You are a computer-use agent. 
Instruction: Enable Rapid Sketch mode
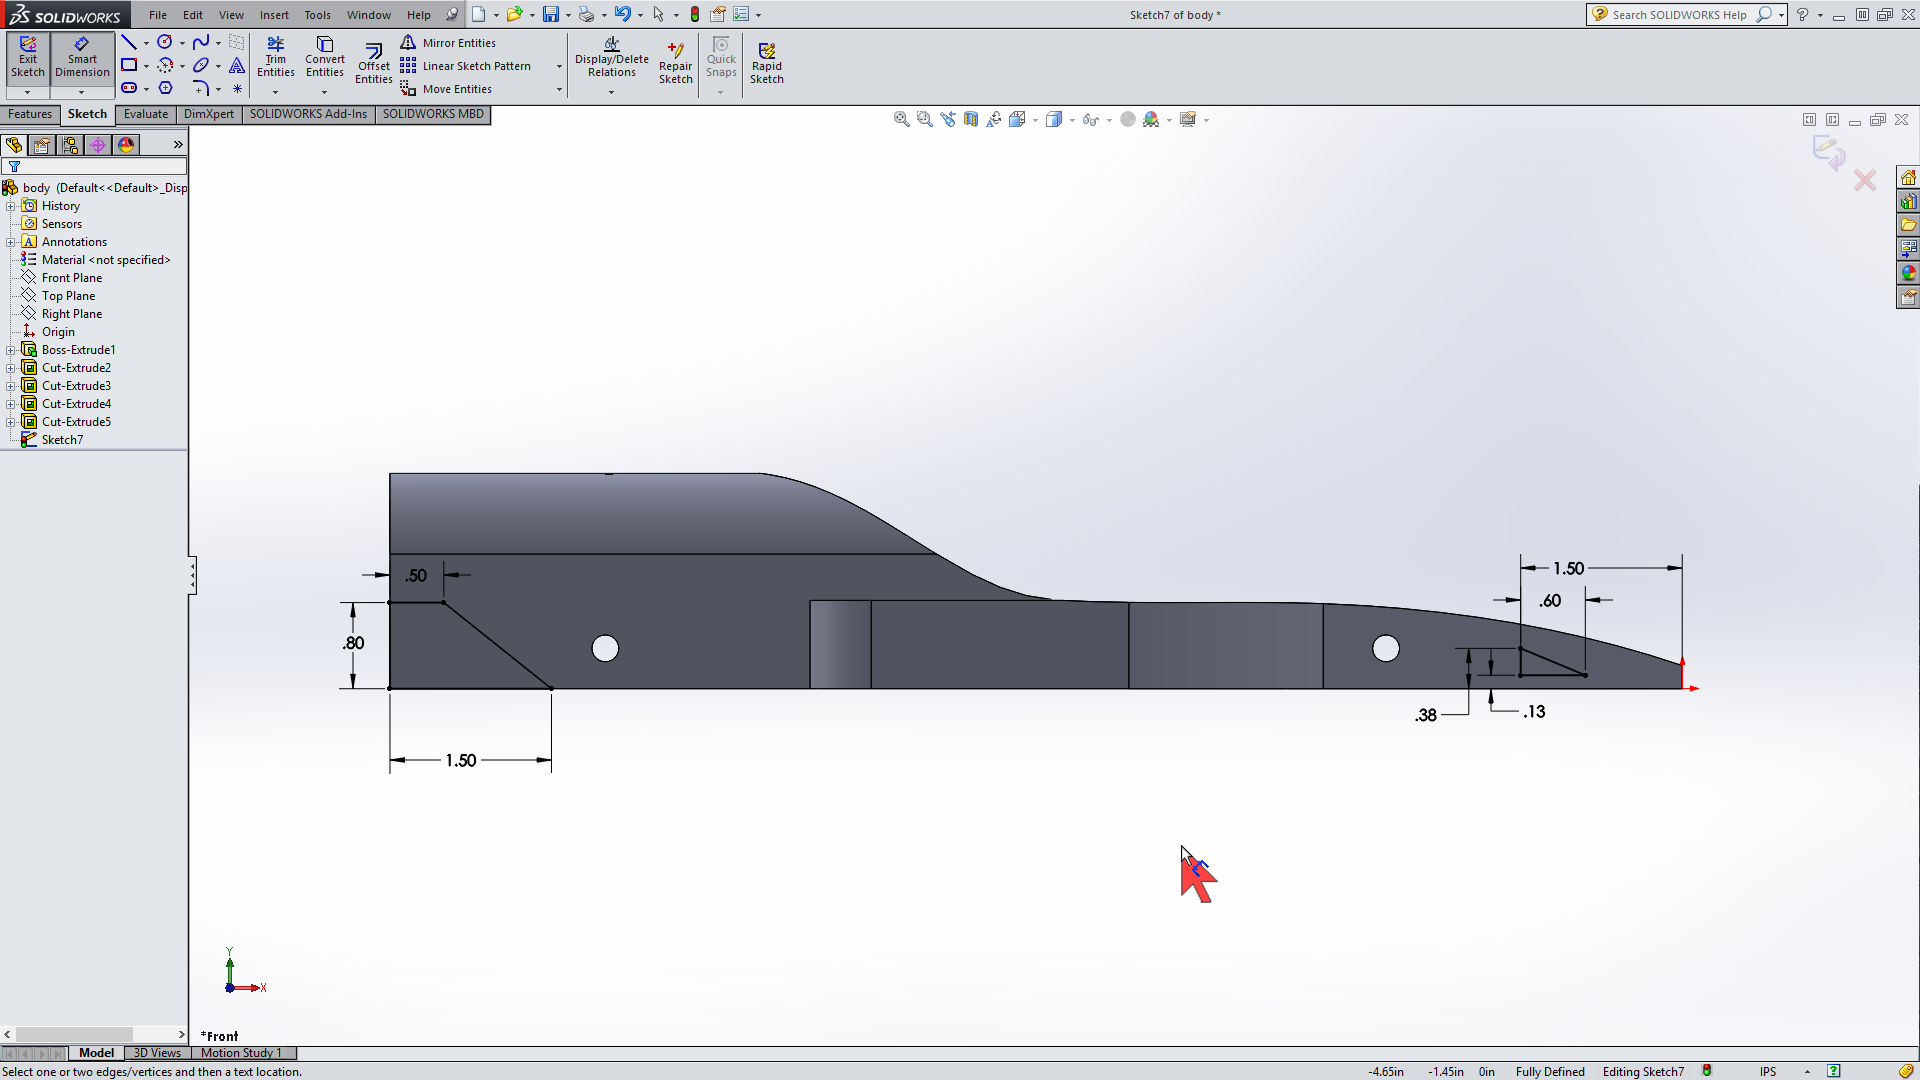[768, 58]
